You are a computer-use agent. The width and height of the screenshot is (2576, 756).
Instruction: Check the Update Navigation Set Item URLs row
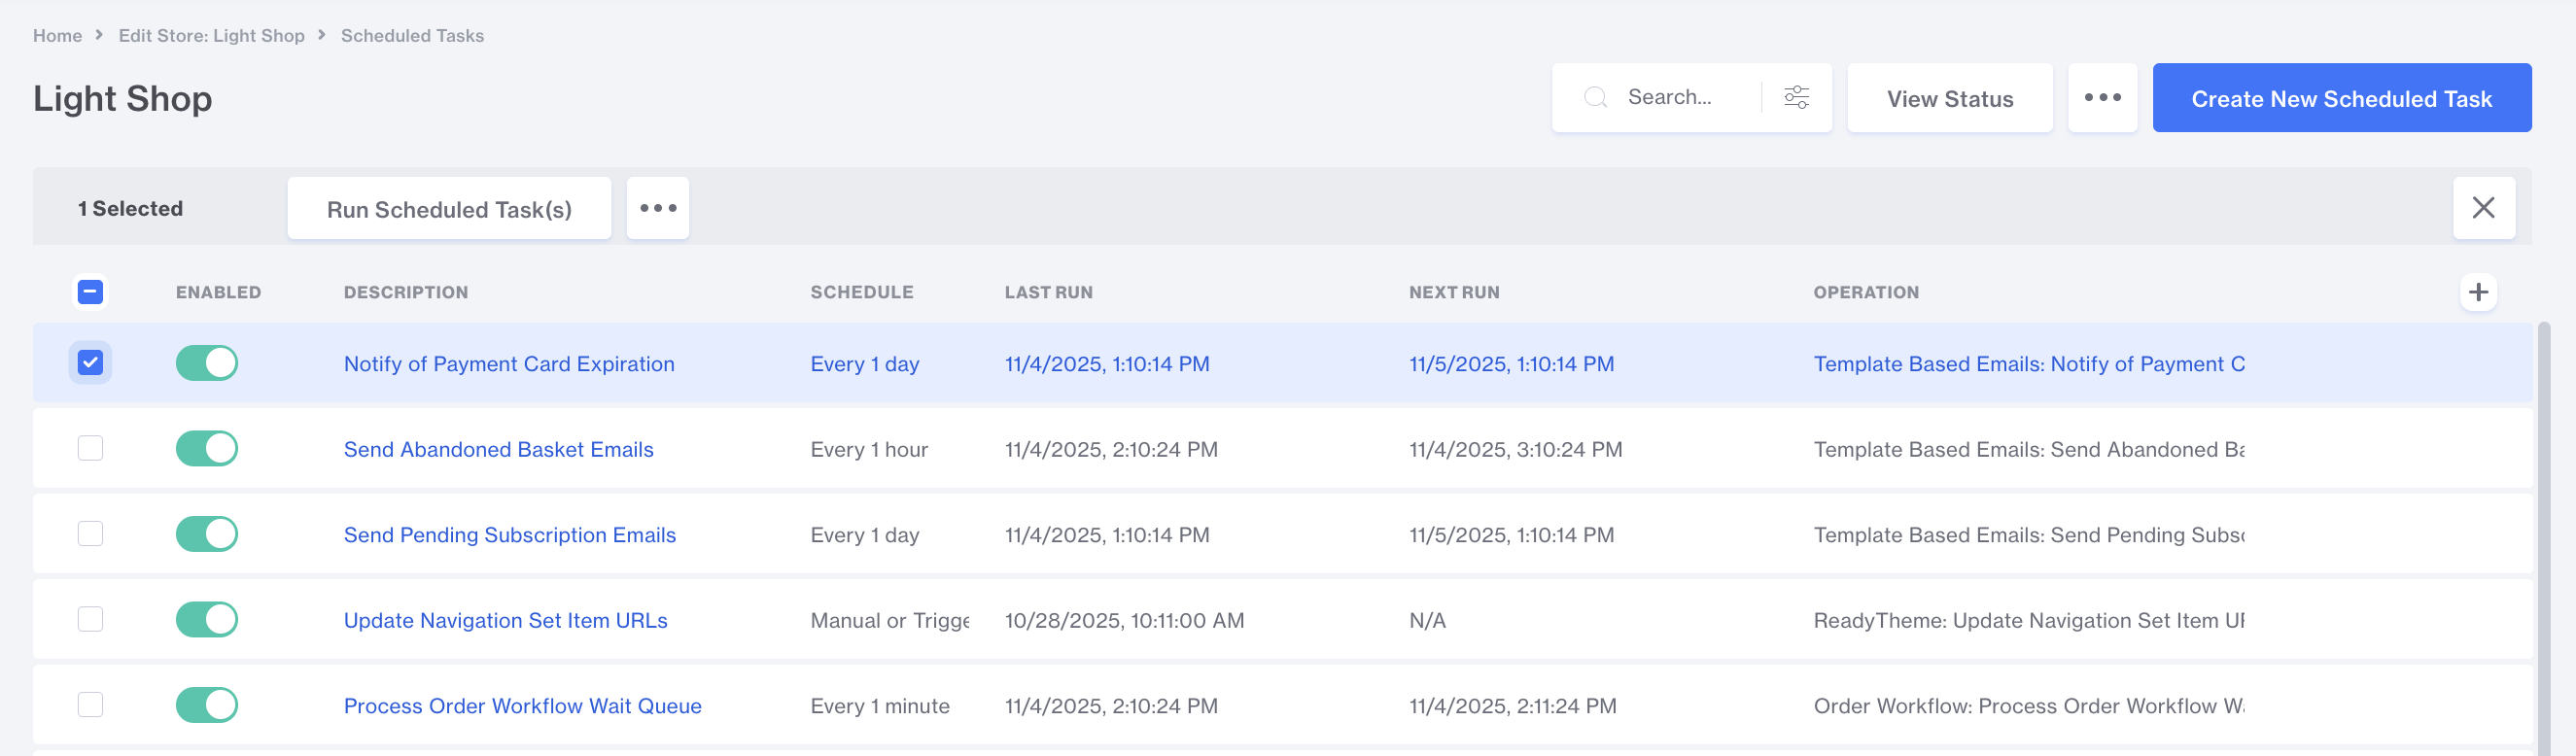pos(90,619)
